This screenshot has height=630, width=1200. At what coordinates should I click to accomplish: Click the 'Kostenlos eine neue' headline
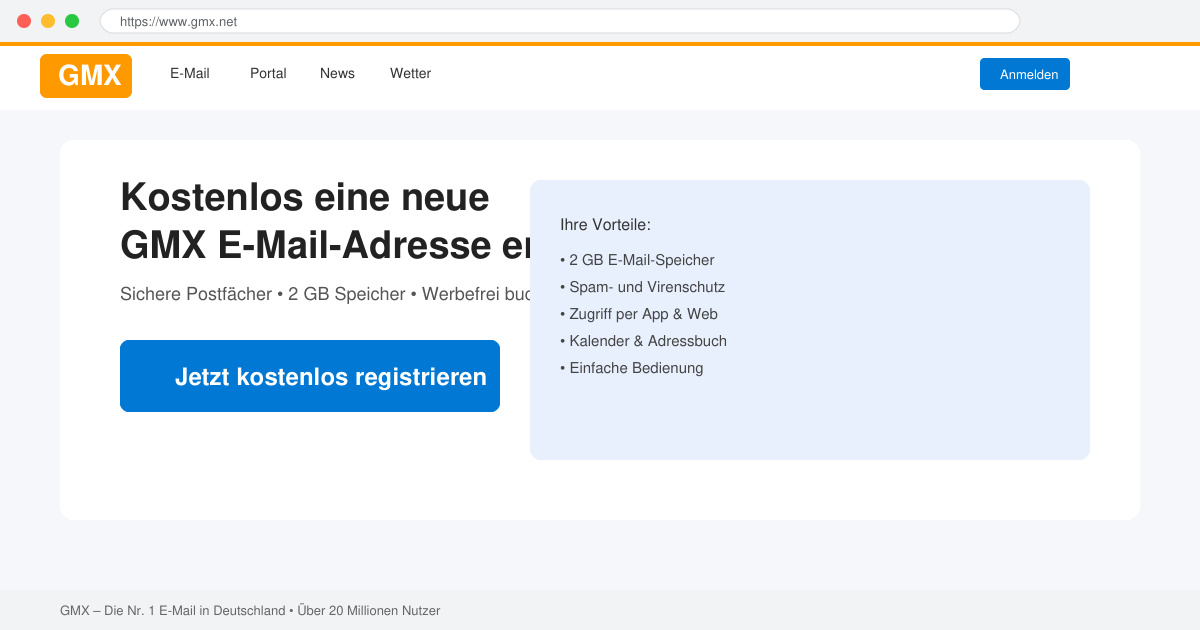(305, 197)
